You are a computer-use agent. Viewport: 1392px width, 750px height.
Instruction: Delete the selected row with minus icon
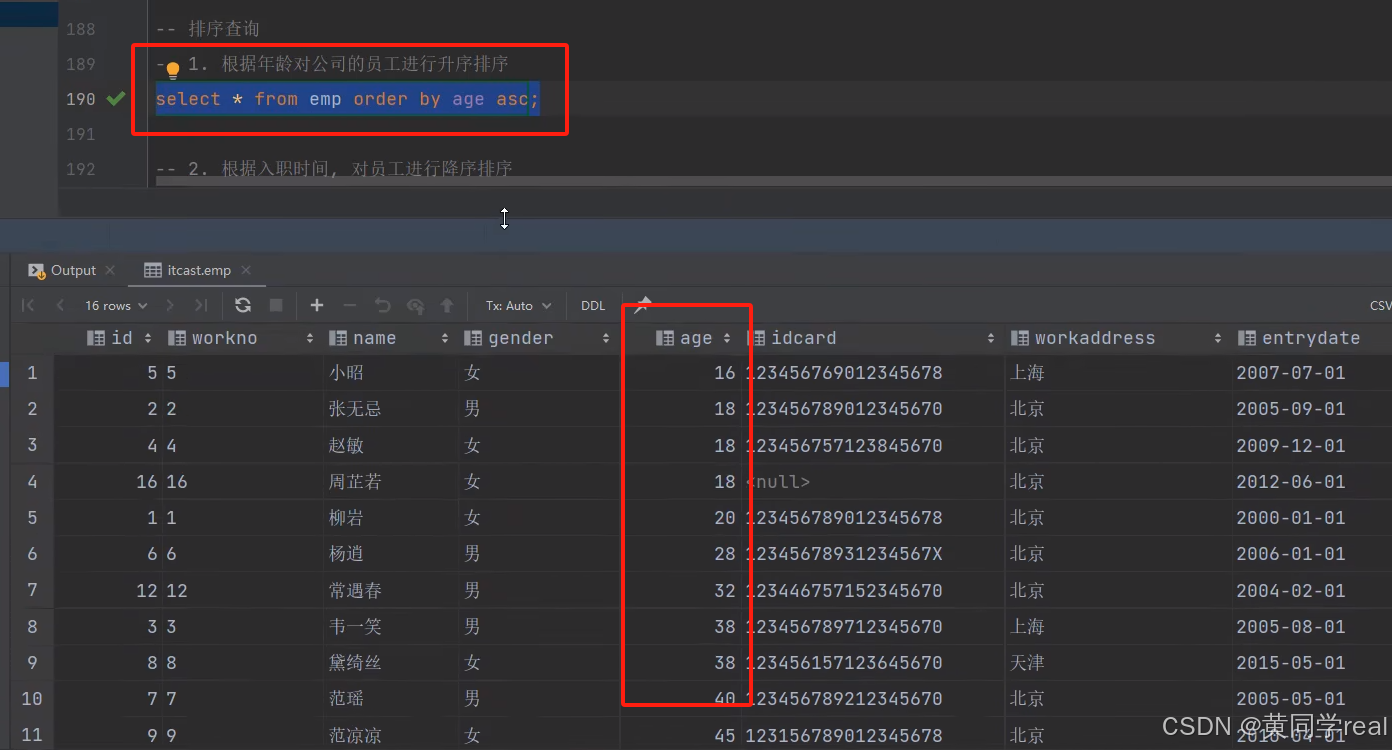[x=349, y=305]
